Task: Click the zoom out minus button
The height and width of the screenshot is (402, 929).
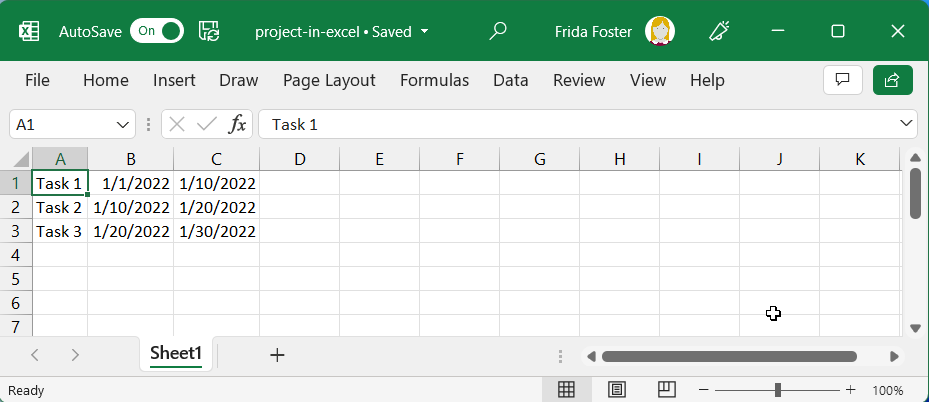Action: (x=704, y=390)
